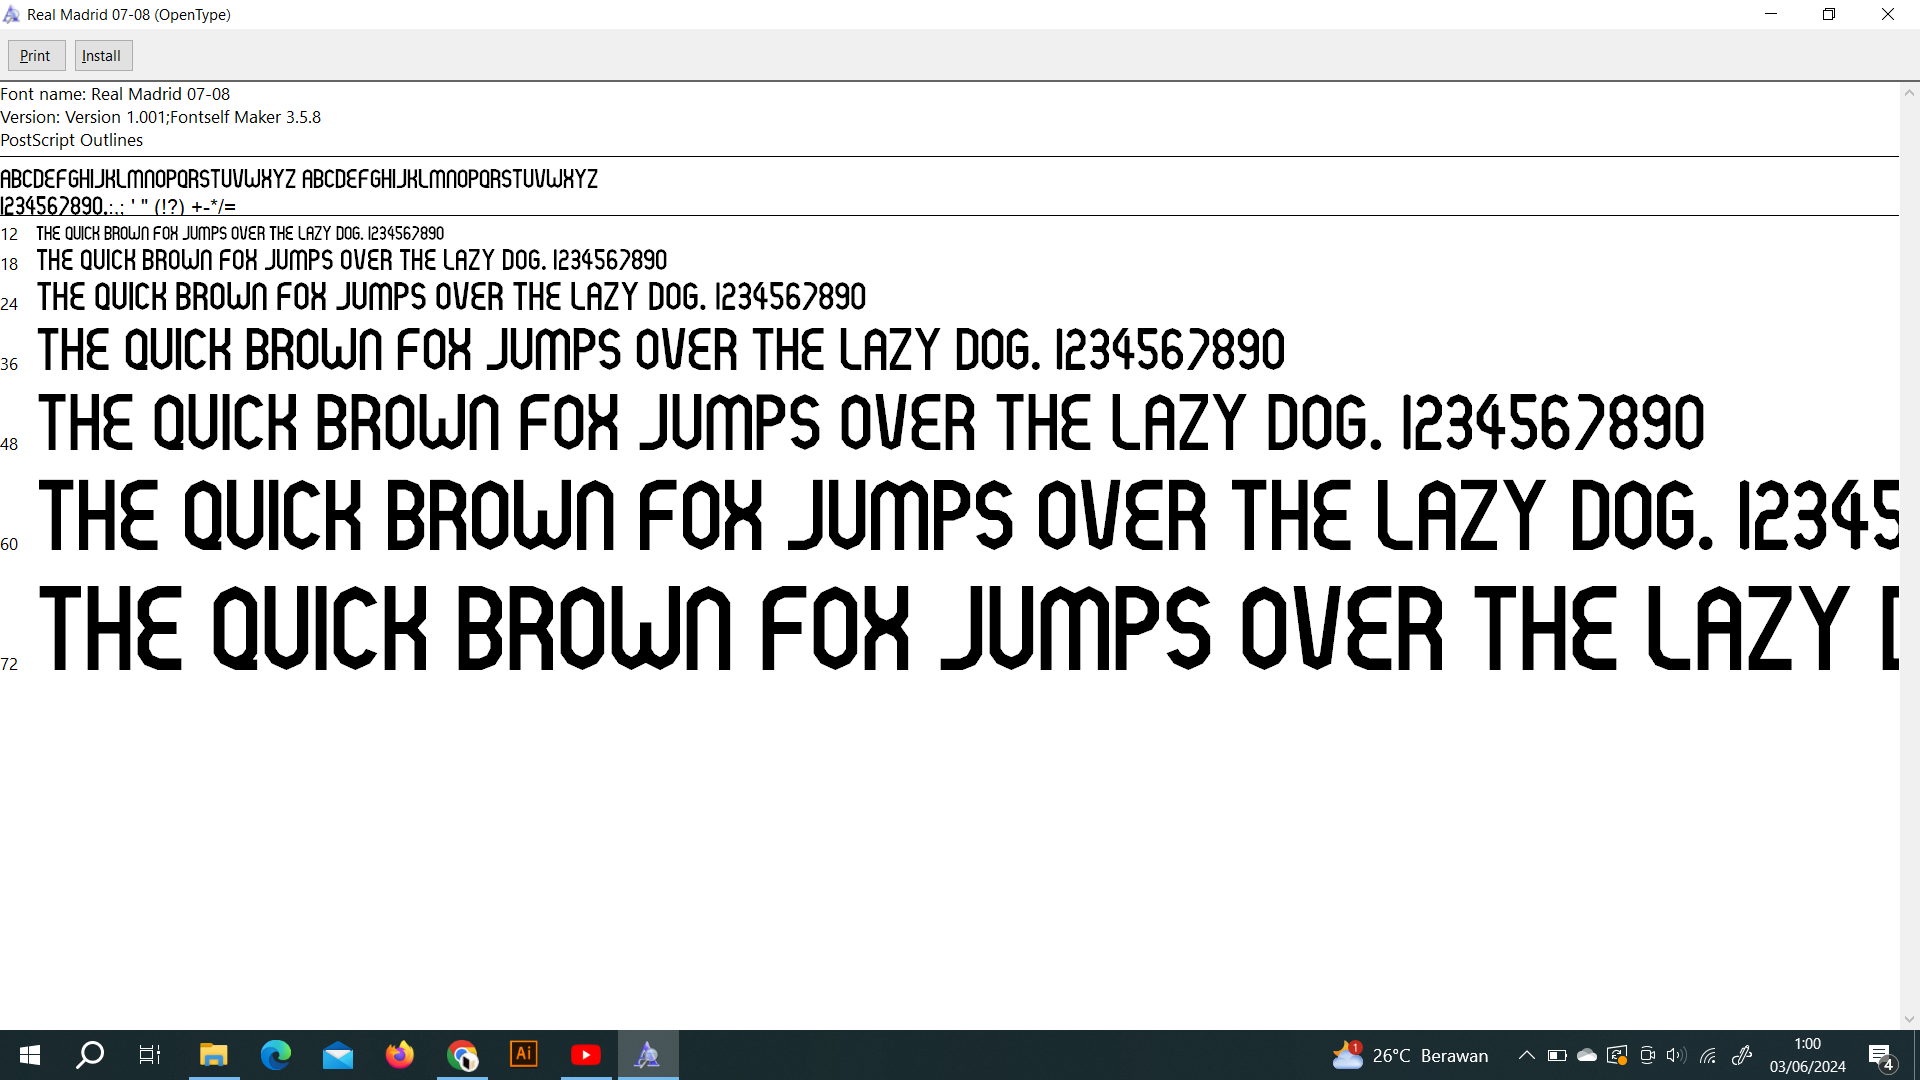Click the Install font button
This screenshot has width=1920, height=1080.
click(x=102, y=56)
